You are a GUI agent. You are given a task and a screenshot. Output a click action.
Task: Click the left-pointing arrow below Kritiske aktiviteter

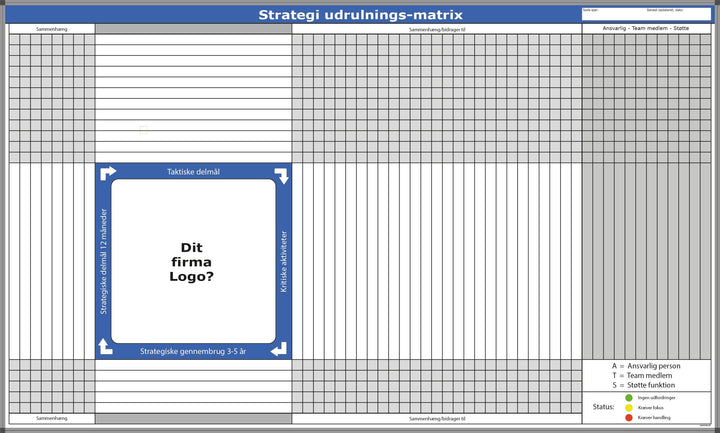tap(279, 349)
